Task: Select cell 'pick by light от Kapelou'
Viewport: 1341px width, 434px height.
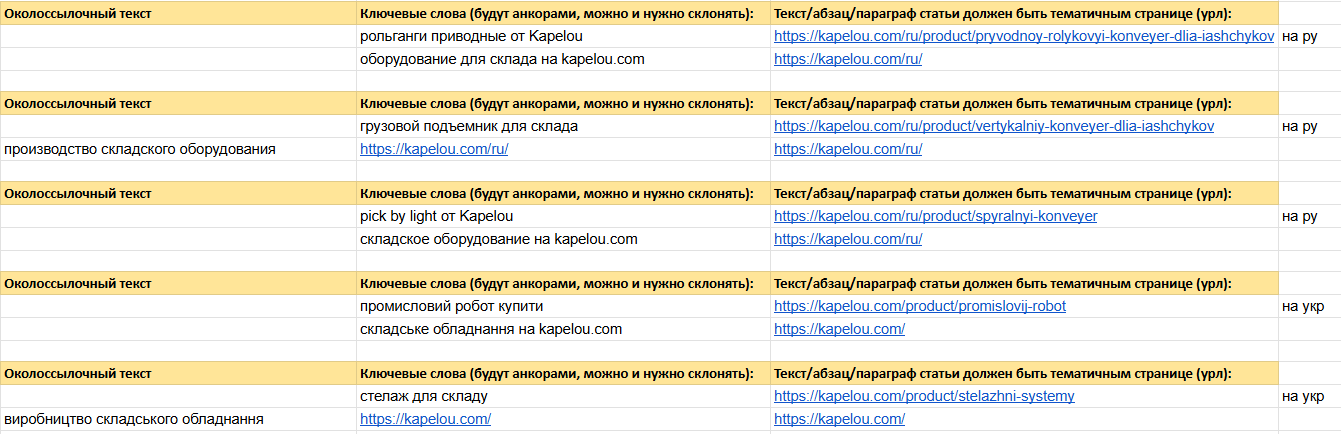Action: coord(564,216)
